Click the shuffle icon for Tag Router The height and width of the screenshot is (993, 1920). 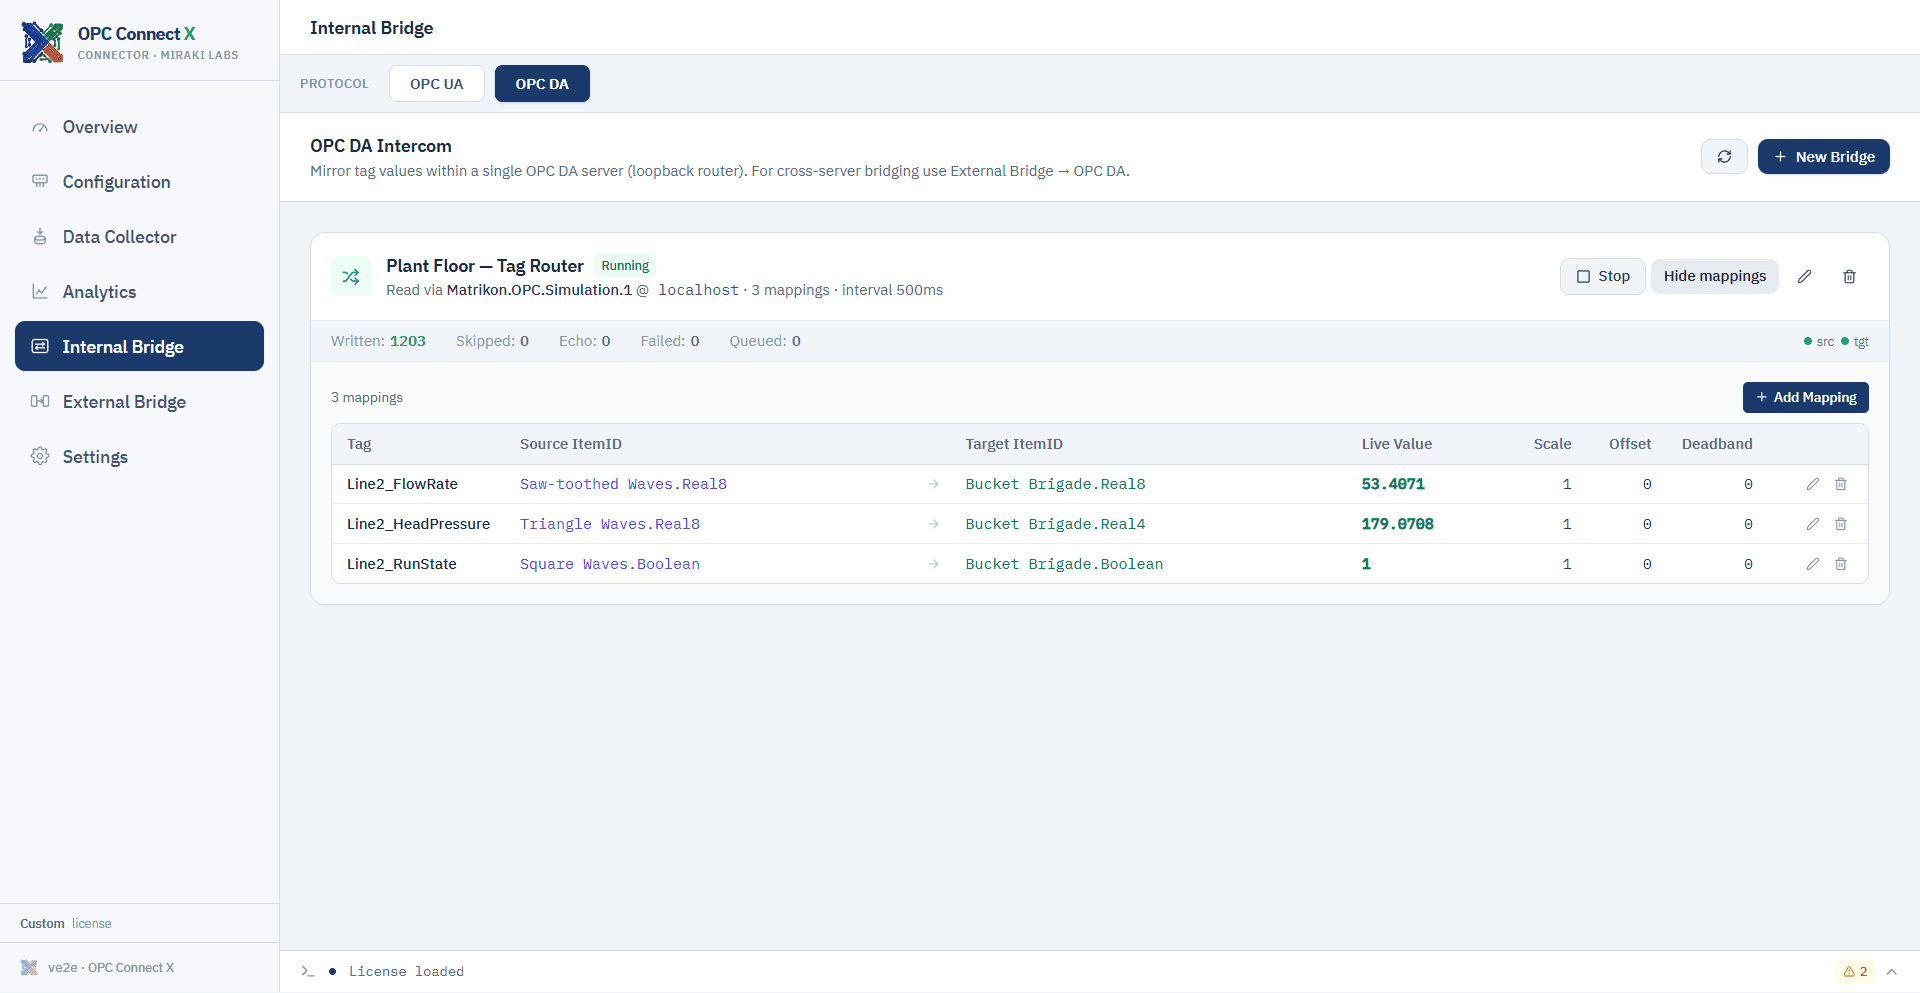351,277
